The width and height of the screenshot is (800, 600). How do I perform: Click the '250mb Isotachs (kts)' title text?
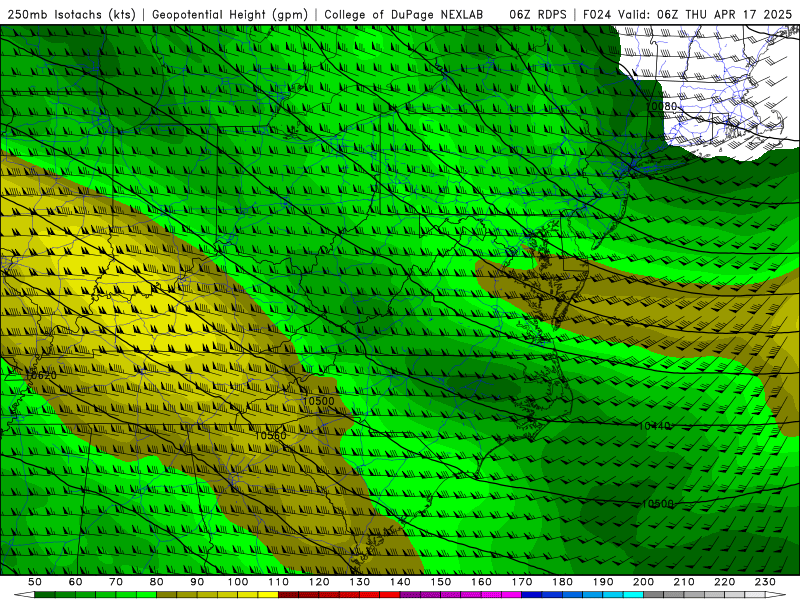[x=71, y=15]
